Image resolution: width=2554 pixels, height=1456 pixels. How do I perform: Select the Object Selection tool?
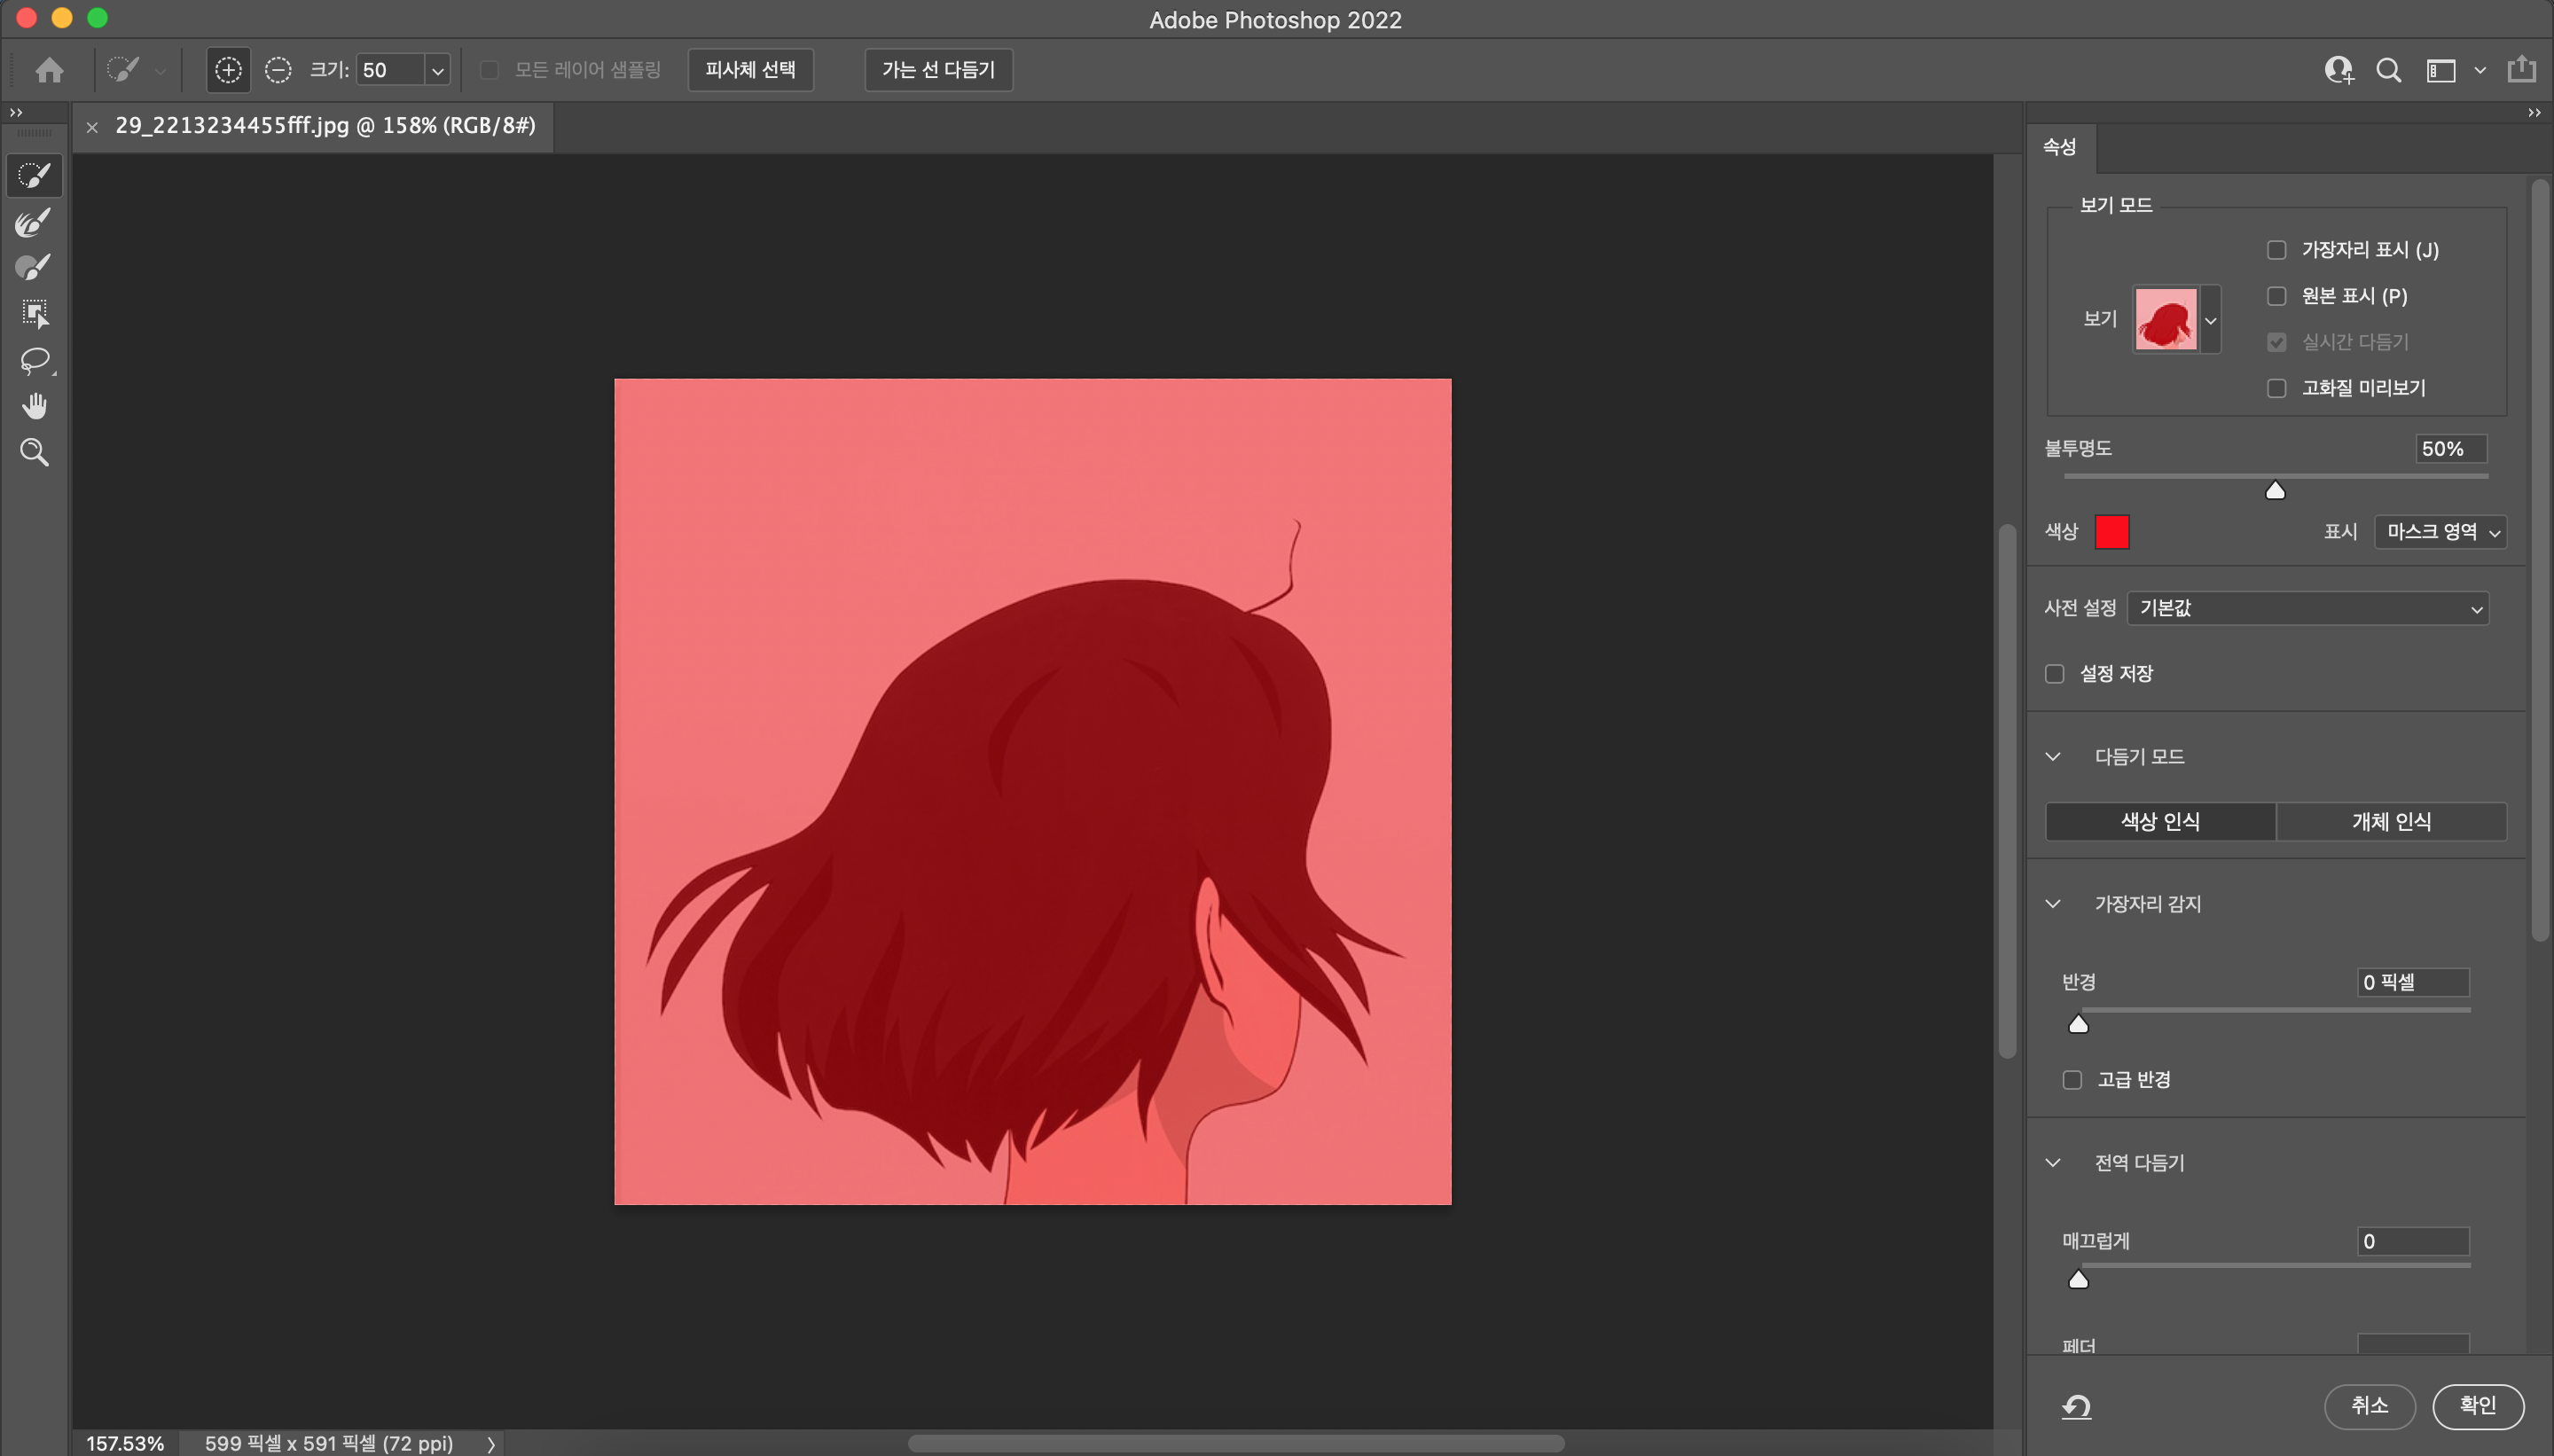coord(34,314)
